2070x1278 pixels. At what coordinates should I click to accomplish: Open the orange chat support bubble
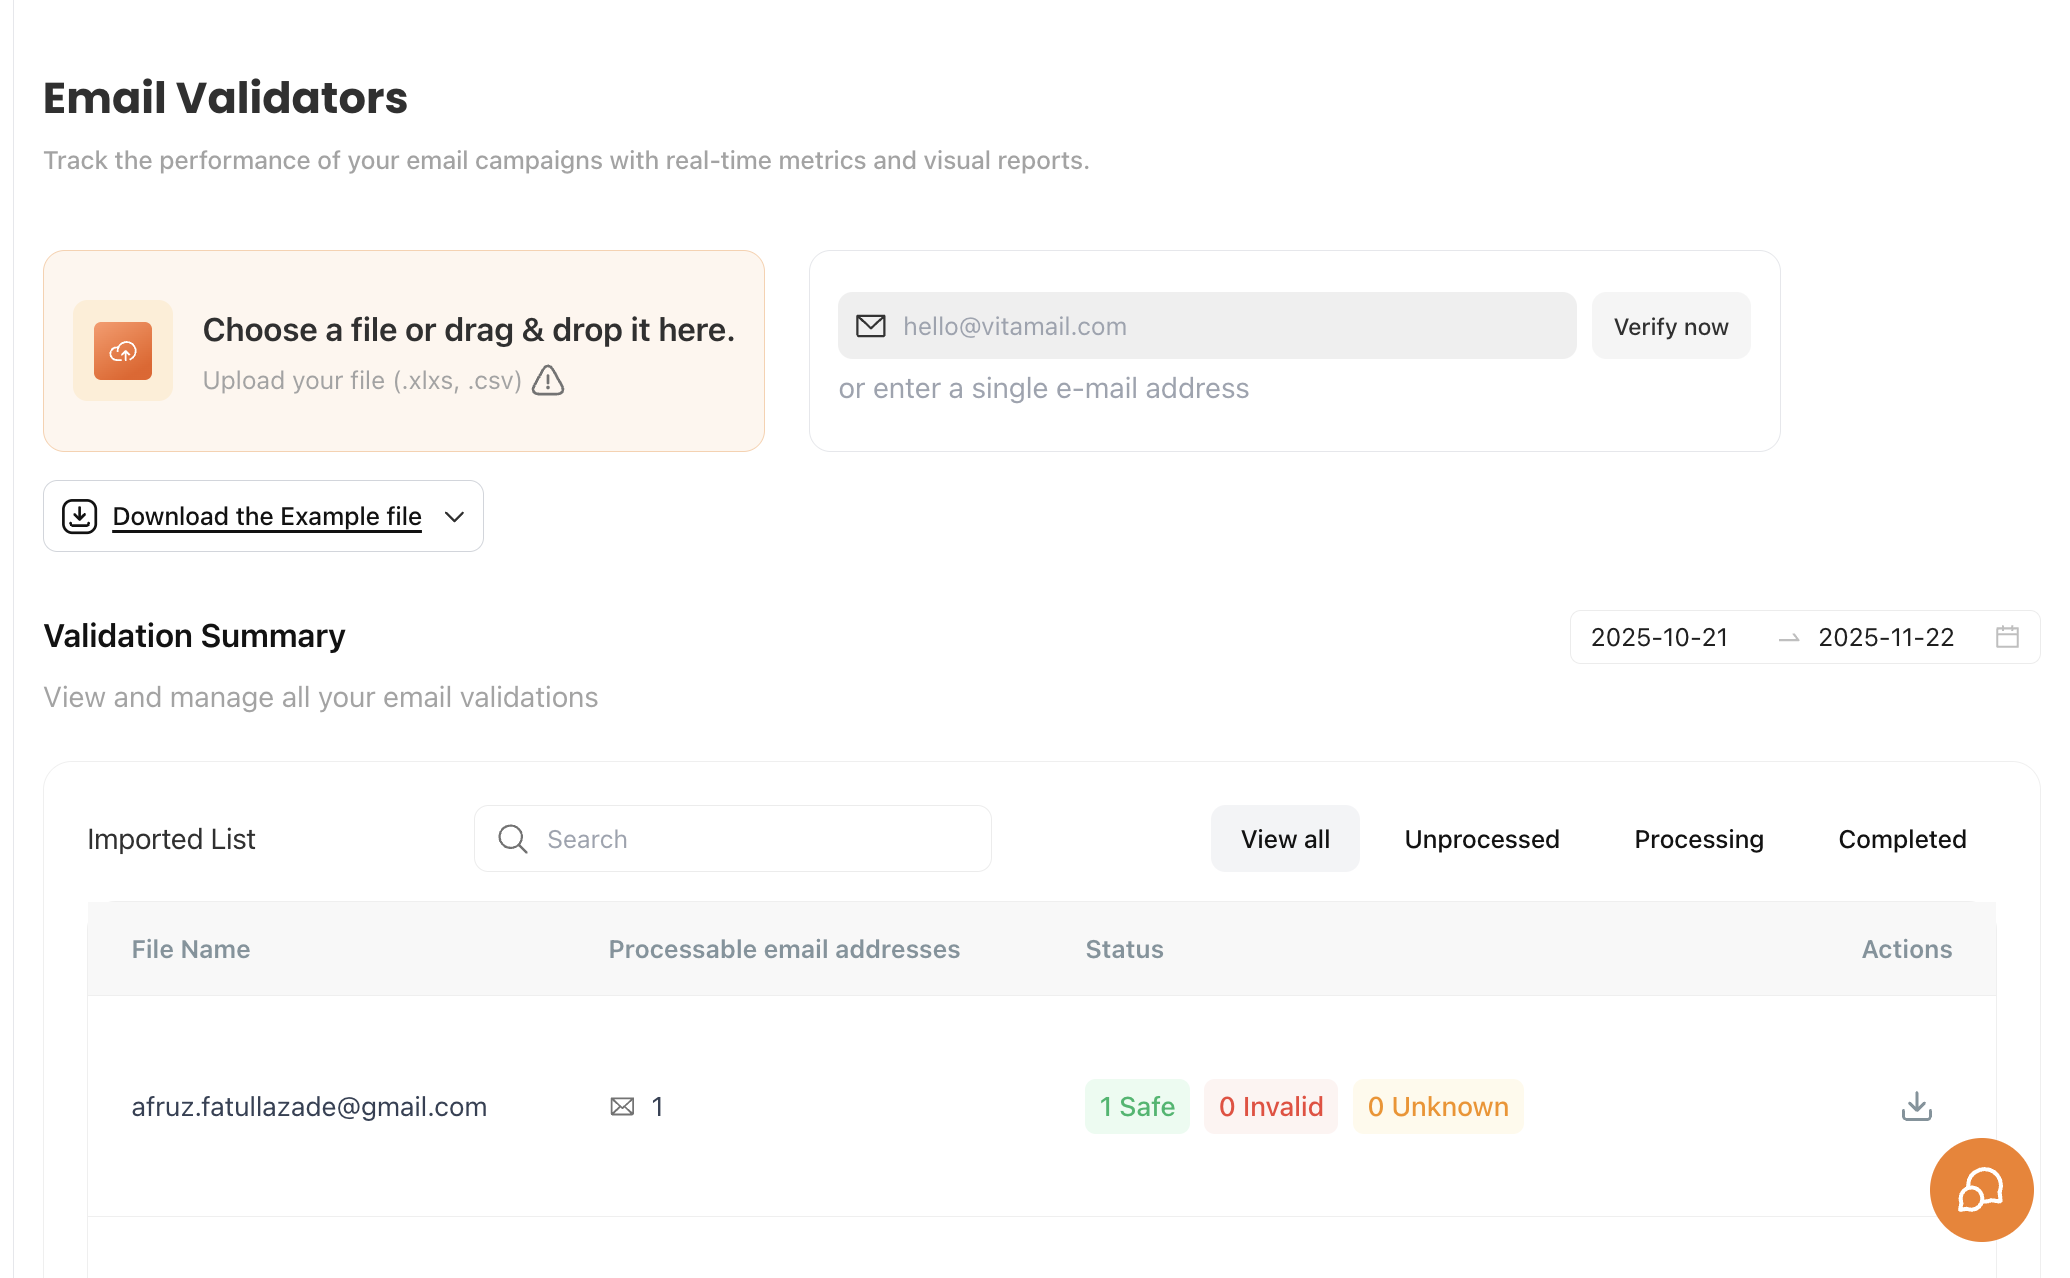(x=1980, y=1189)
